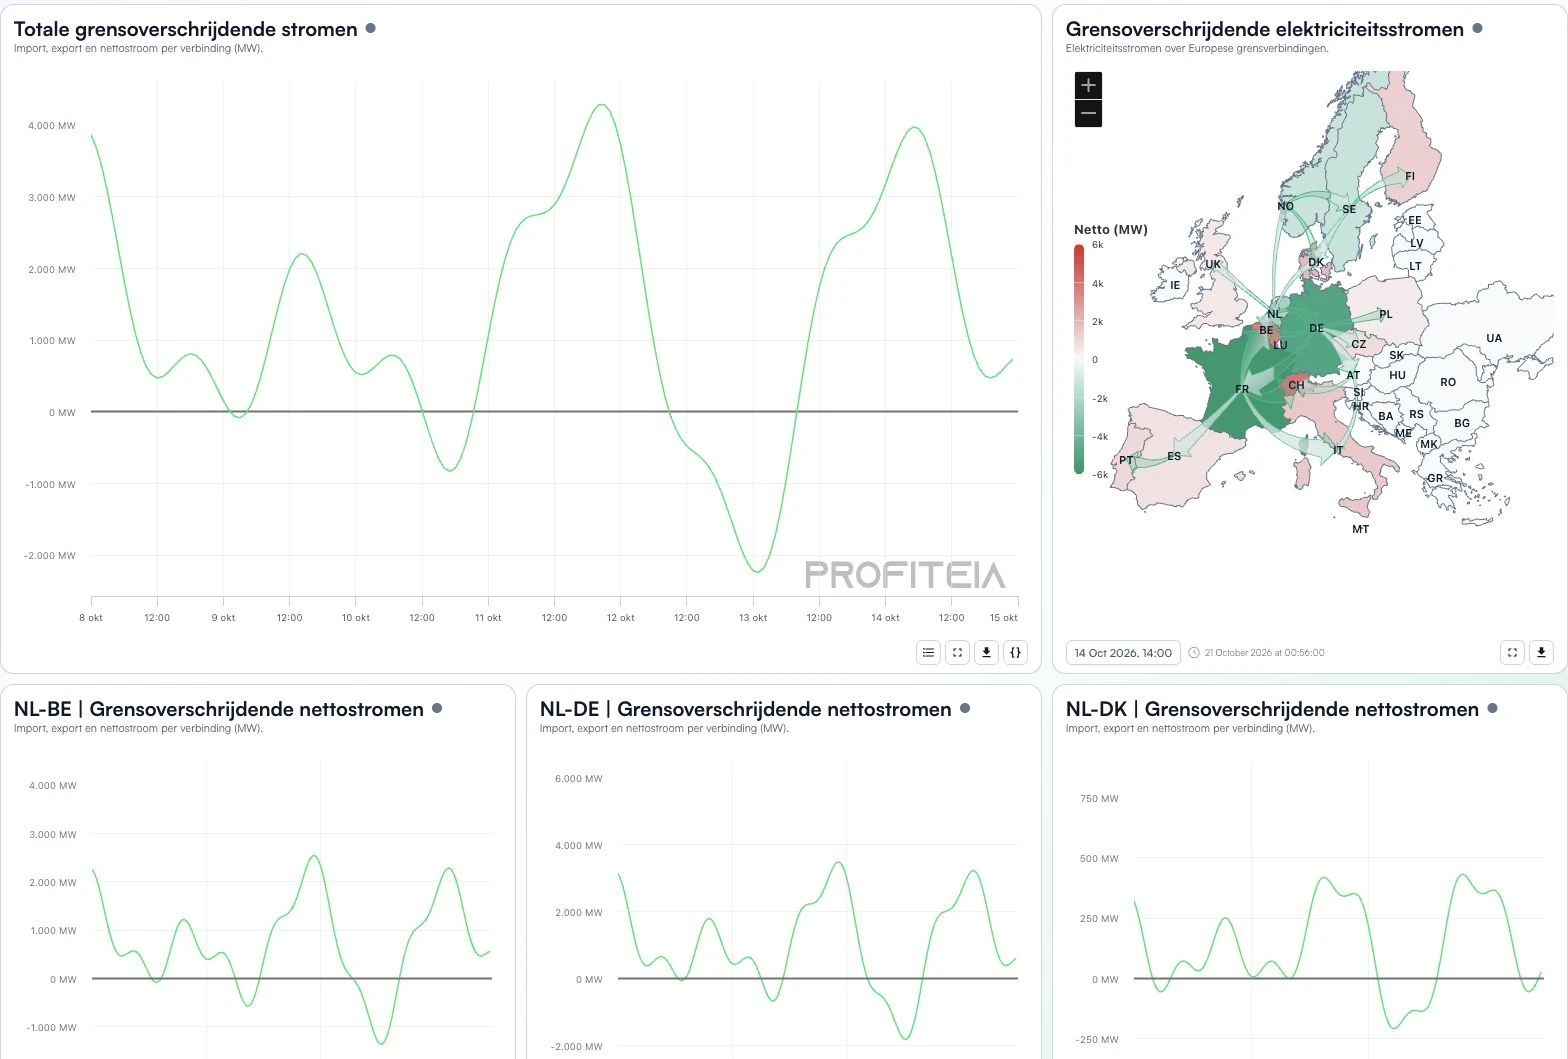
Task: Select Belgium (BE) on the map
Action: click(1266, 330)
